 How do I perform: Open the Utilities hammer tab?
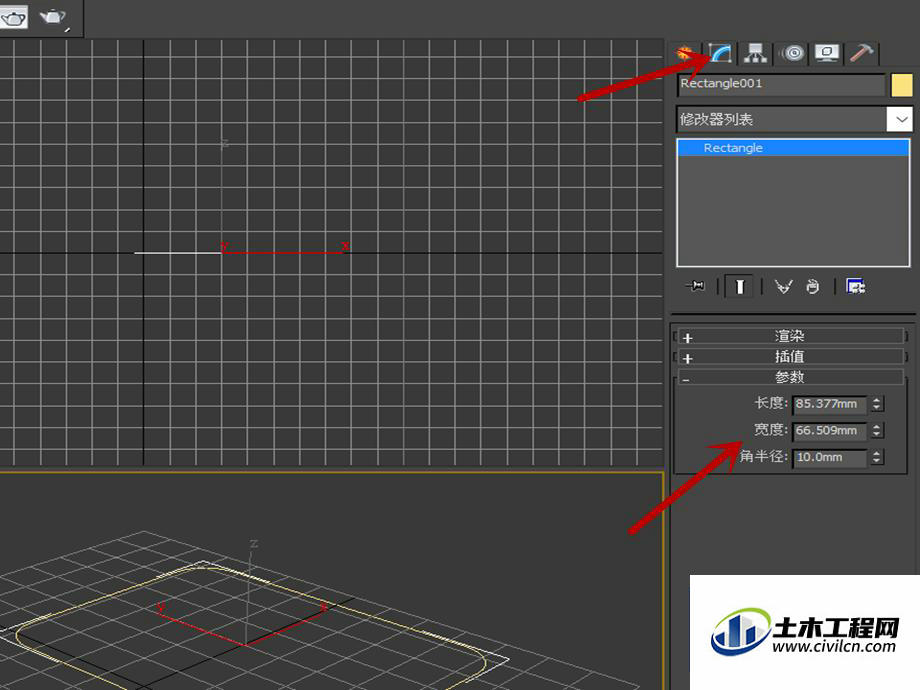(x=861, y=53)
